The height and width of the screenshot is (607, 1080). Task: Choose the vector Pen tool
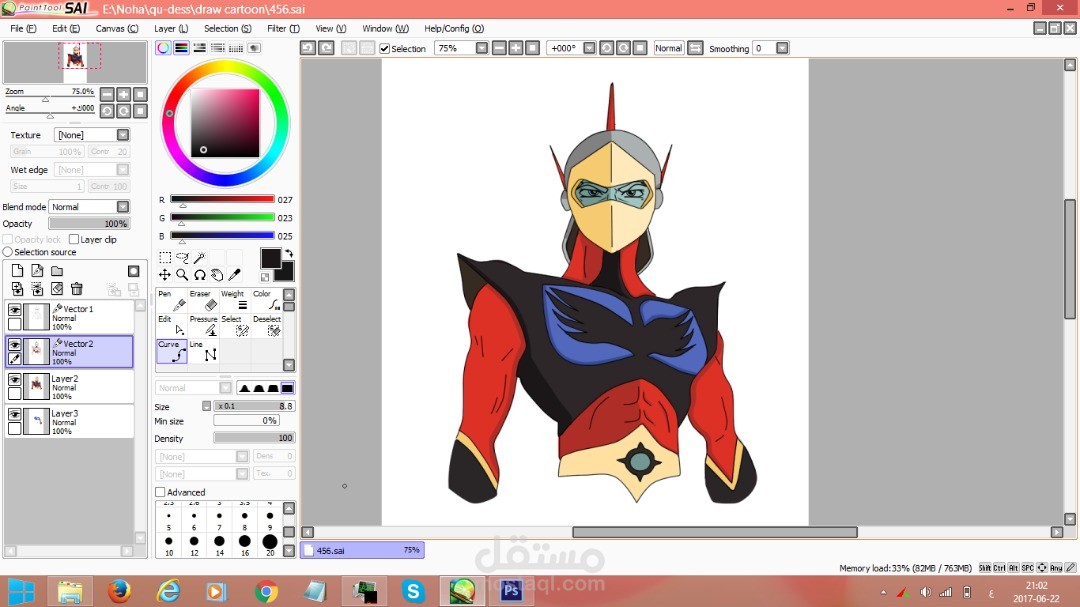pyautogui.click(x=172, y=300)
